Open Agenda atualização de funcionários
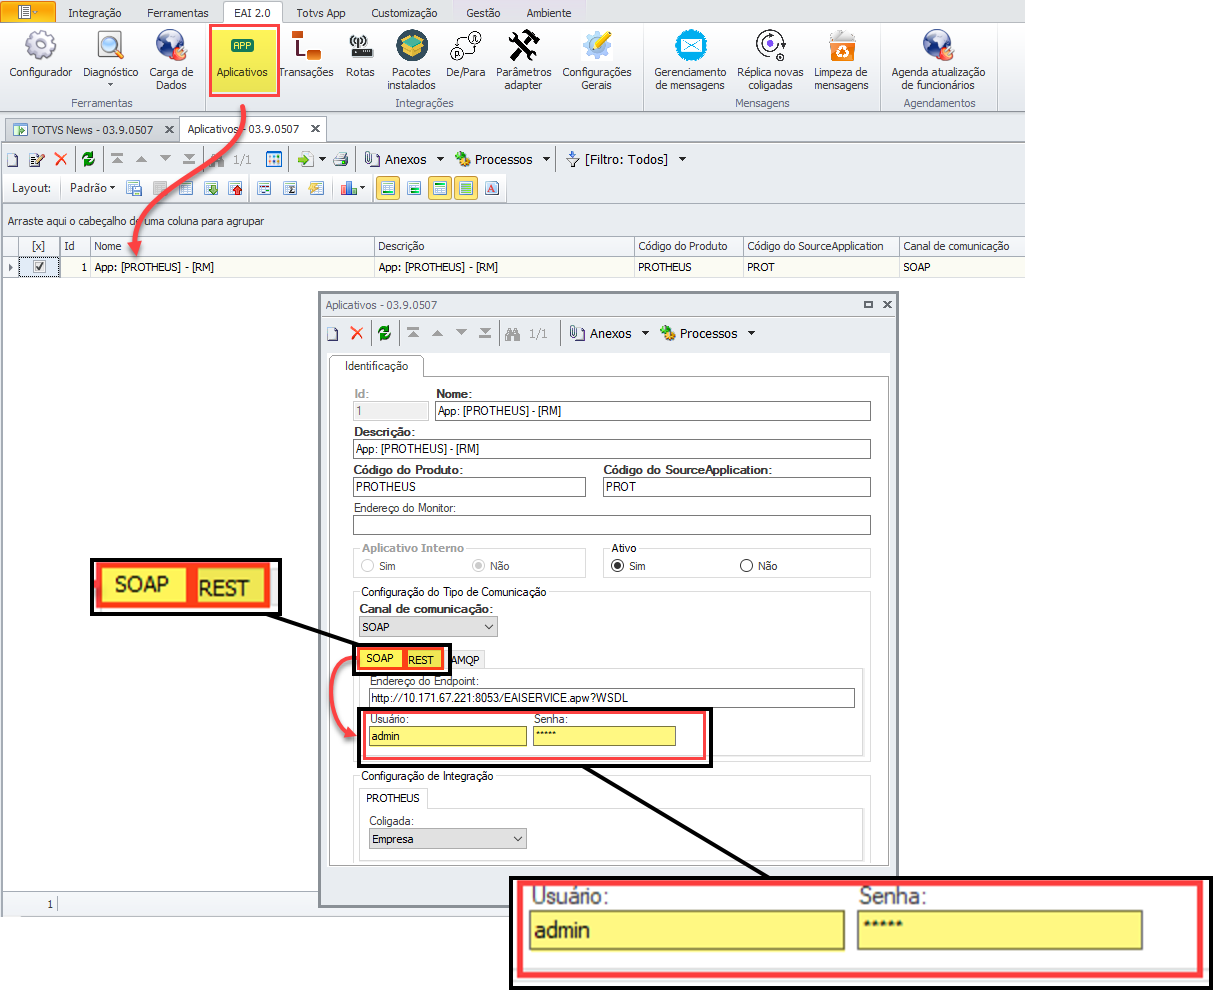 coord(938,62)
